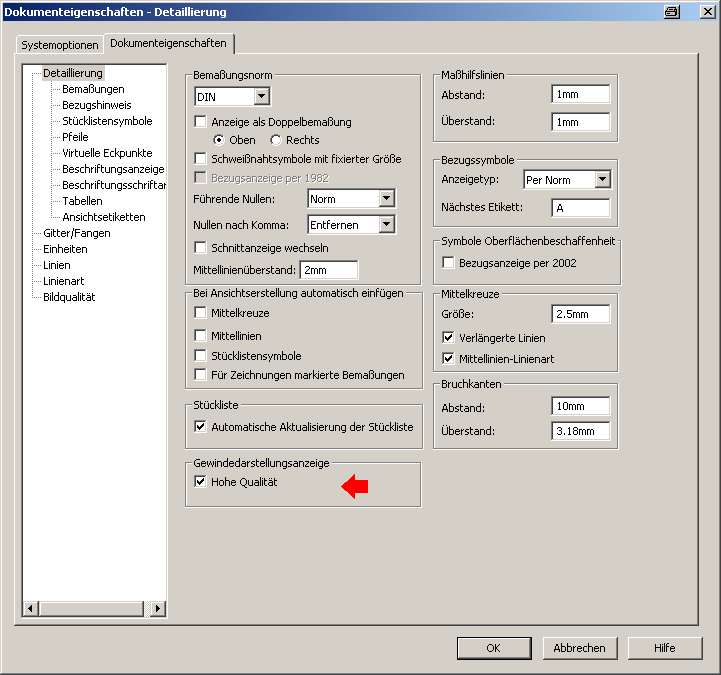
Task: Select Beschriftungsschriftart tree item
Action: tap(114, 185)
